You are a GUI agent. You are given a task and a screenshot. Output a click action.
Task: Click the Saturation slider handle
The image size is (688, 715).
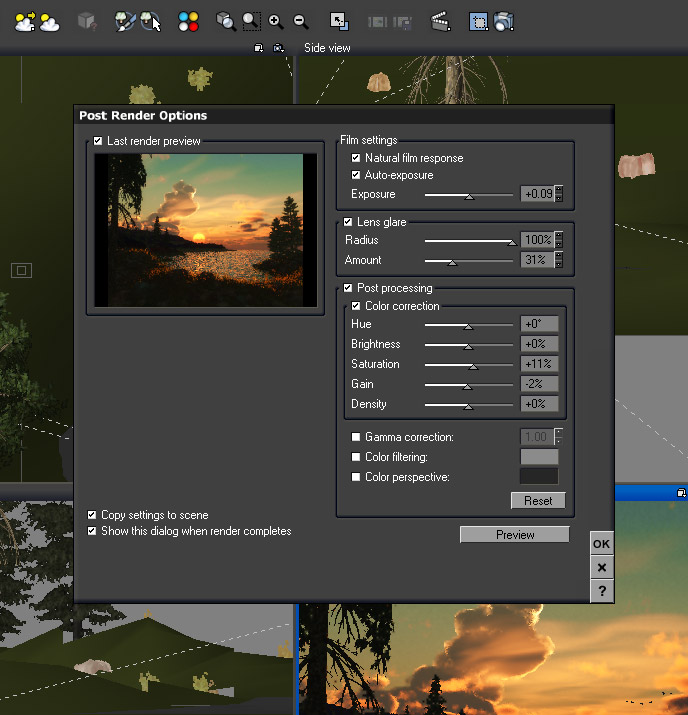pos(474,366)
